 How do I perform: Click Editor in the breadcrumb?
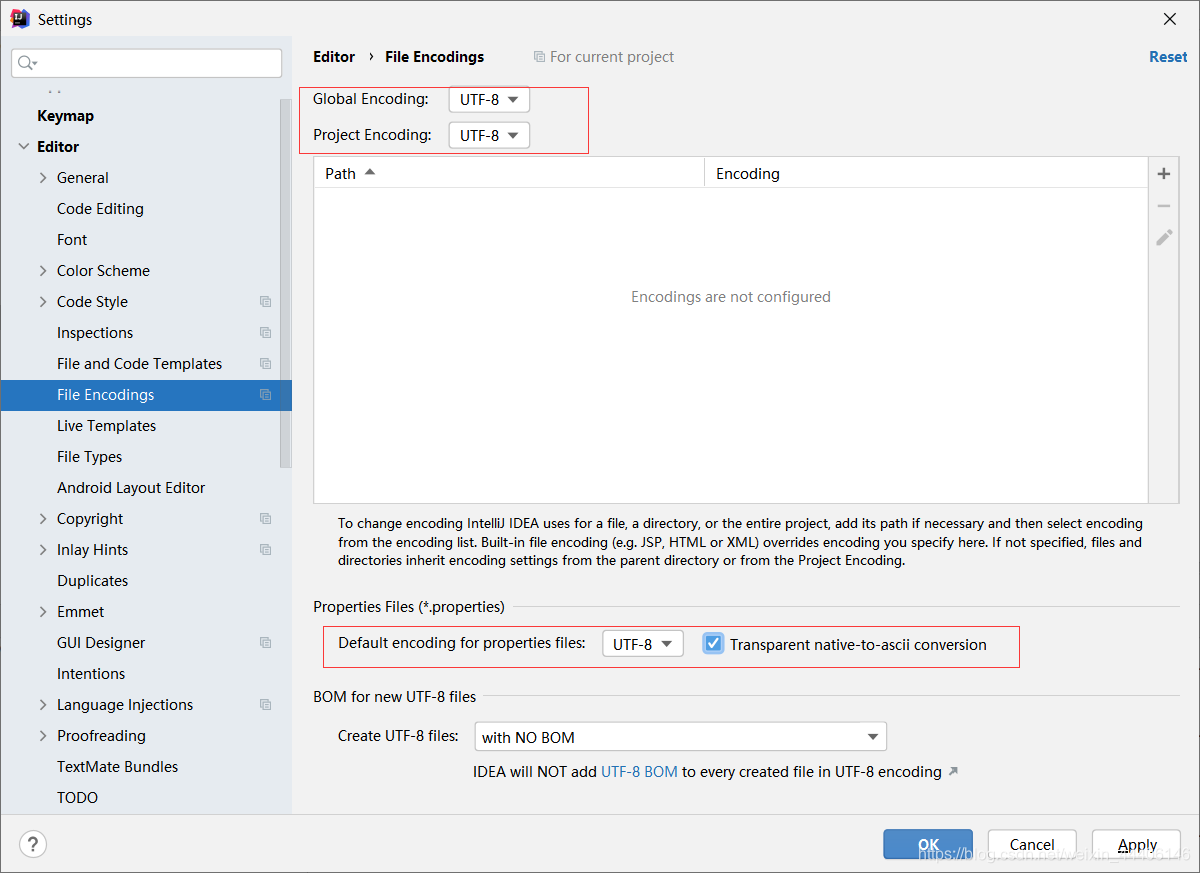pos(334,57)
